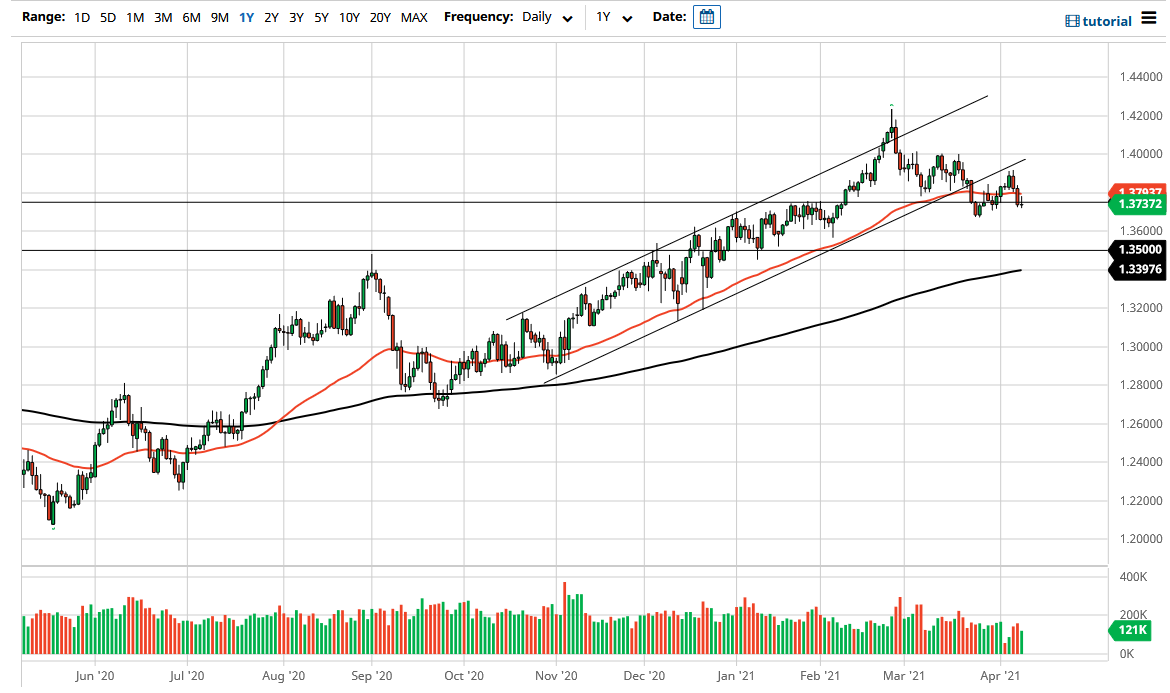Open the hamburger menu
The width and height of the screenshot is (1170, 693).
pos(1150,19)
